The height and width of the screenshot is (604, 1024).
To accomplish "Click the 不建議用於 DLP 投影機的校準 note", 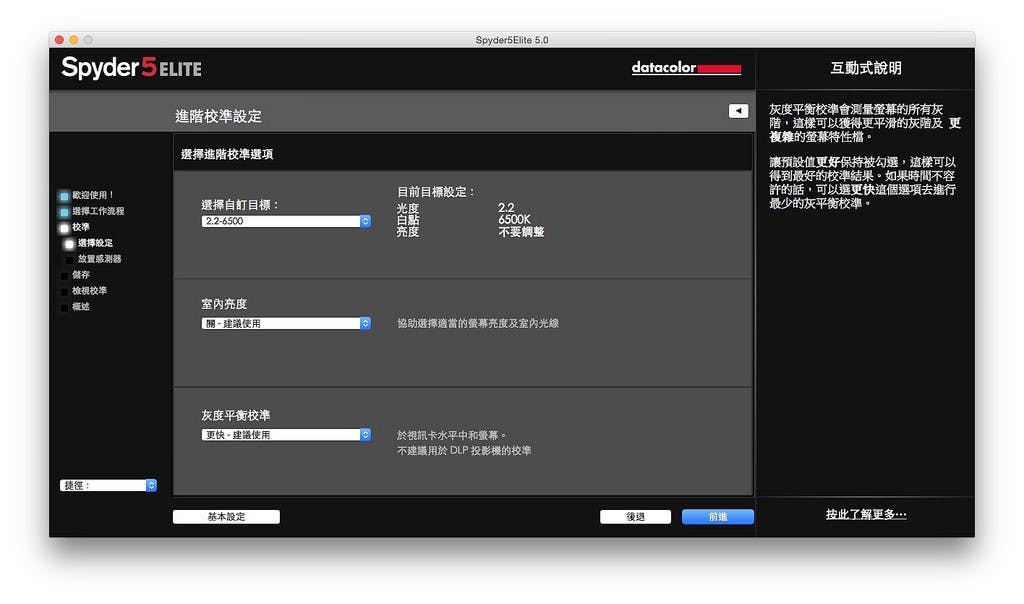I will coord(464,451).
